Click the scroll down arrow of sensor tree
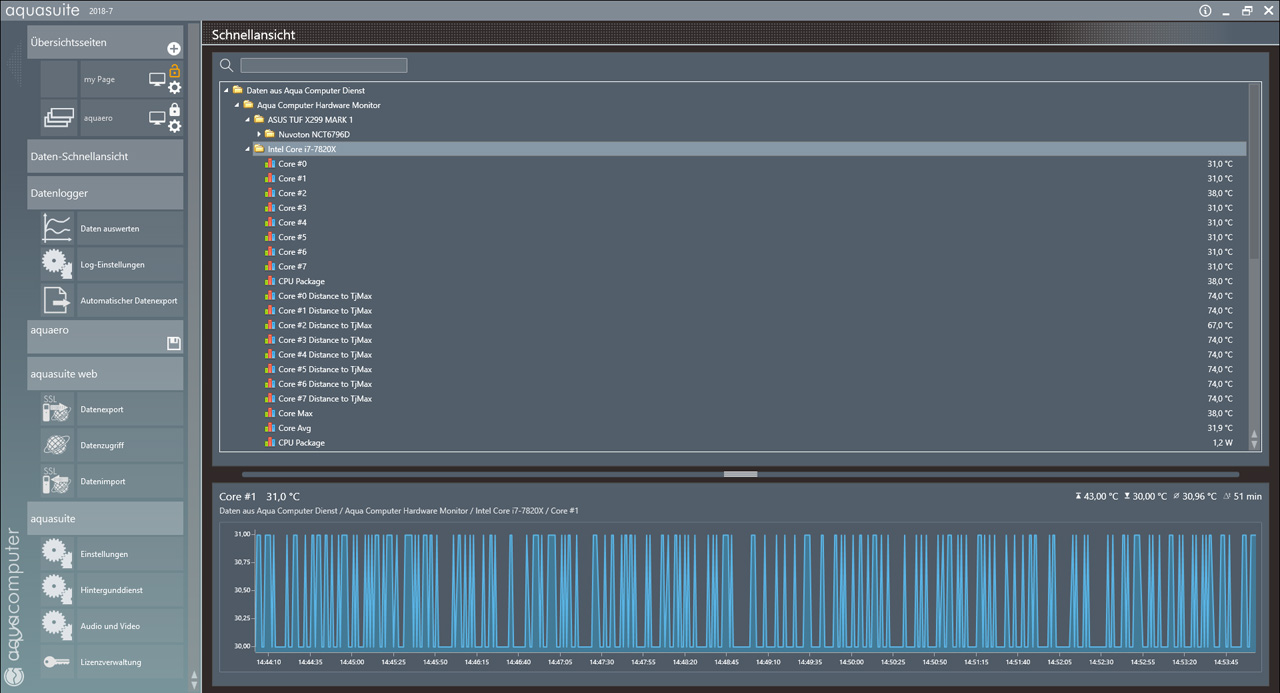 [x=1254, y=445]
